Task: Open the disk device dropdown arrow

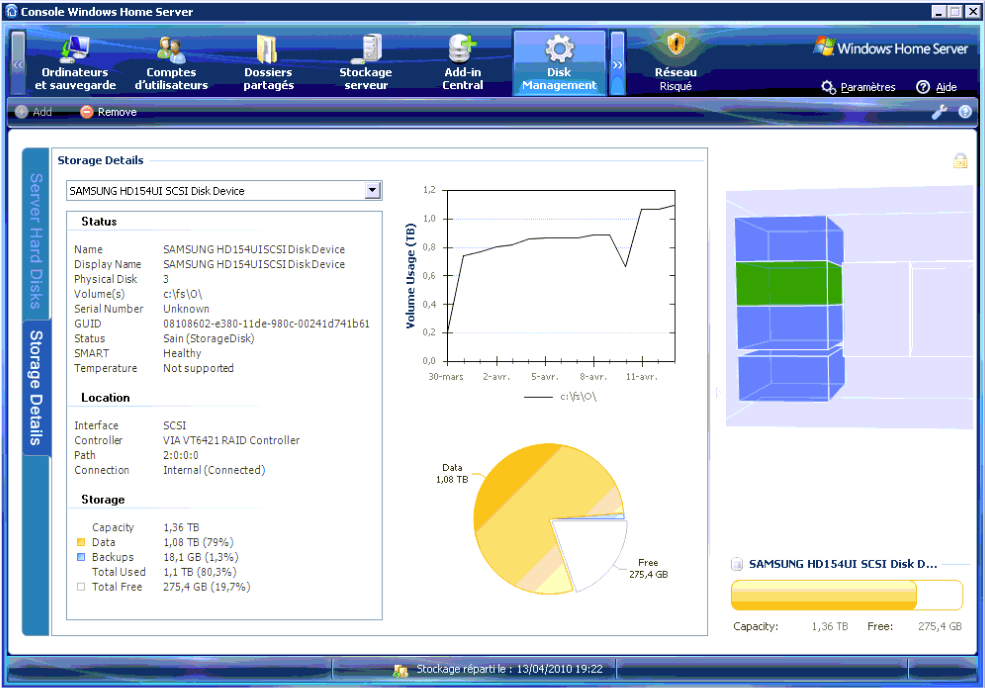Action: click(373, 190)
